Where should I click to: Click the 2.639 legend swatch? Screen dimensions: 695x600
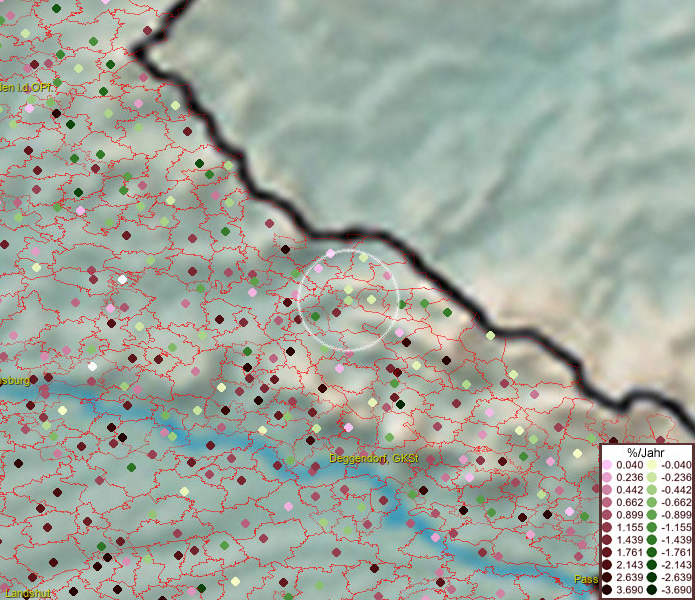point(607,577)
